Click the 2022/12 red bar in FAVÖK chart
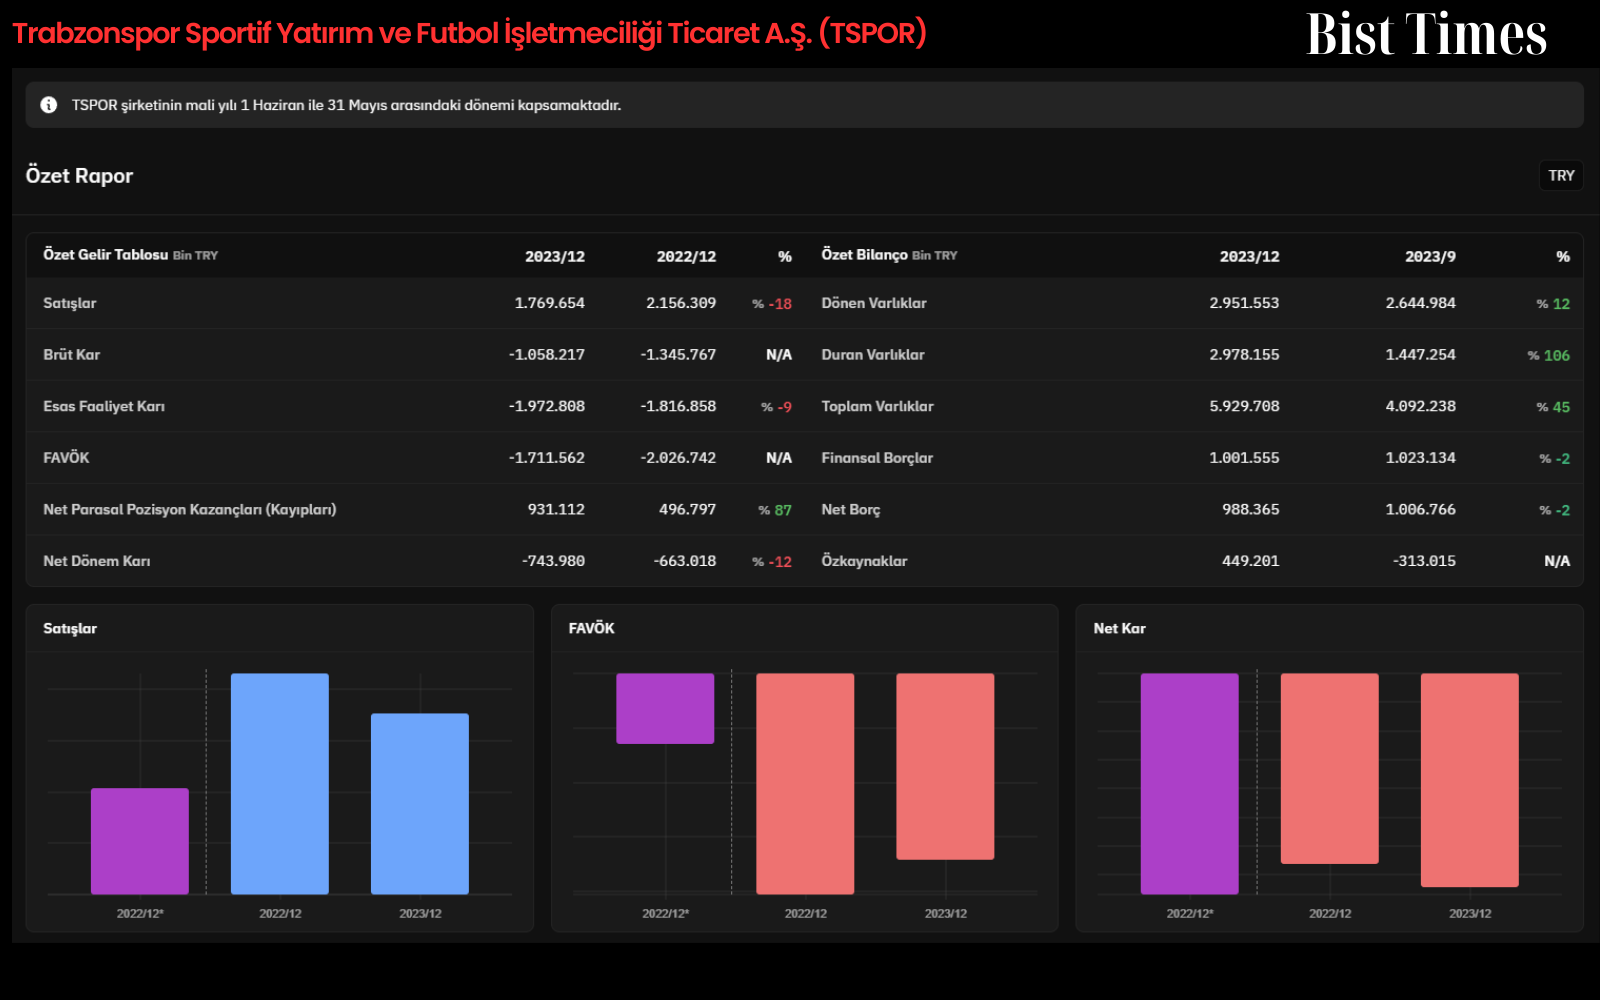 pyautogui.click(x=805, y=784)
